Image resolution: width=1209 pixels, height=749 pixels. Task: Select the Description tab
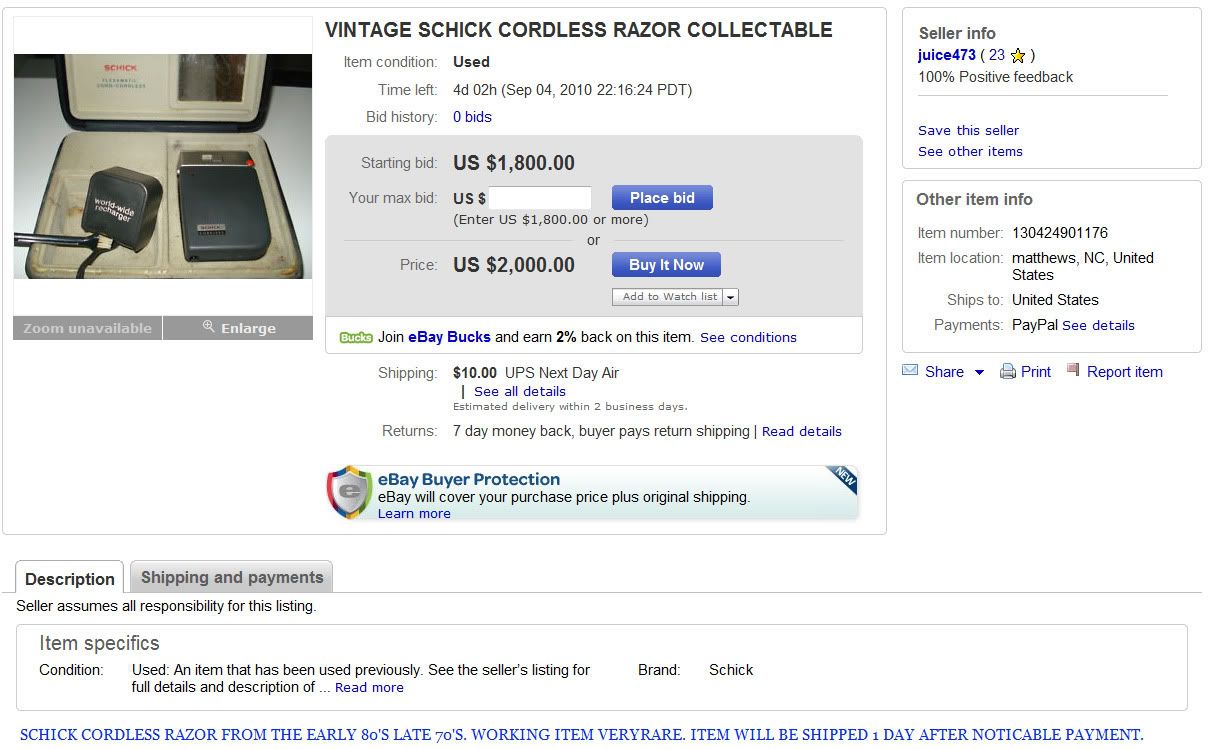70,579
